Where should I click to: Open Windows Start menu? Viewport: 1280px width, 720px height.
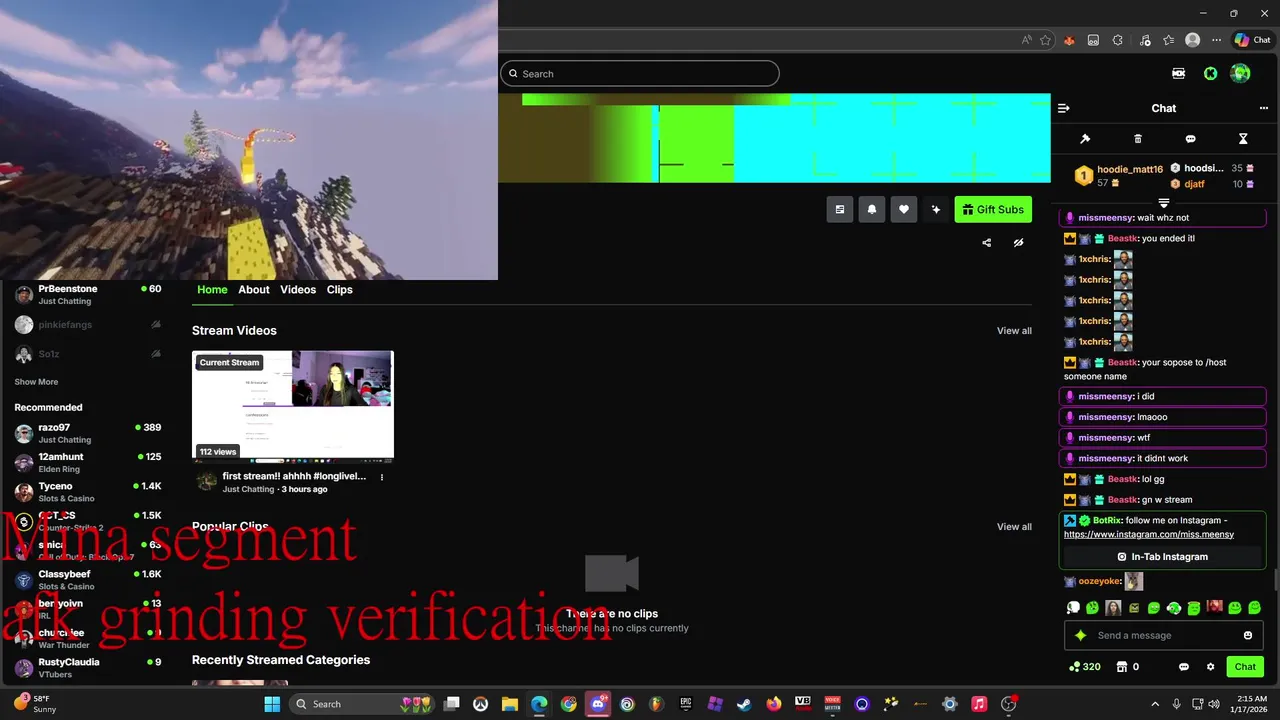tap(272, 704)
